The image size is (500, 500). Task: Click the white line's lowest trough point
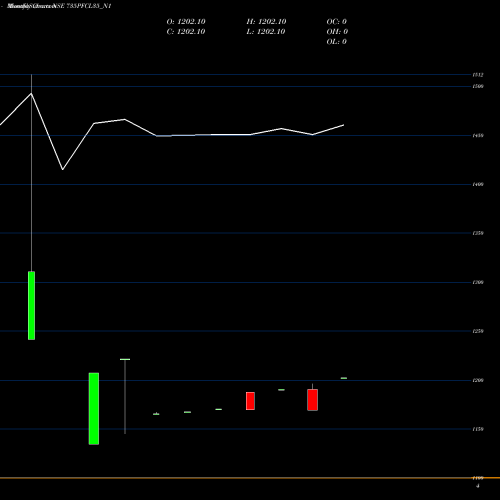(63, 170)
